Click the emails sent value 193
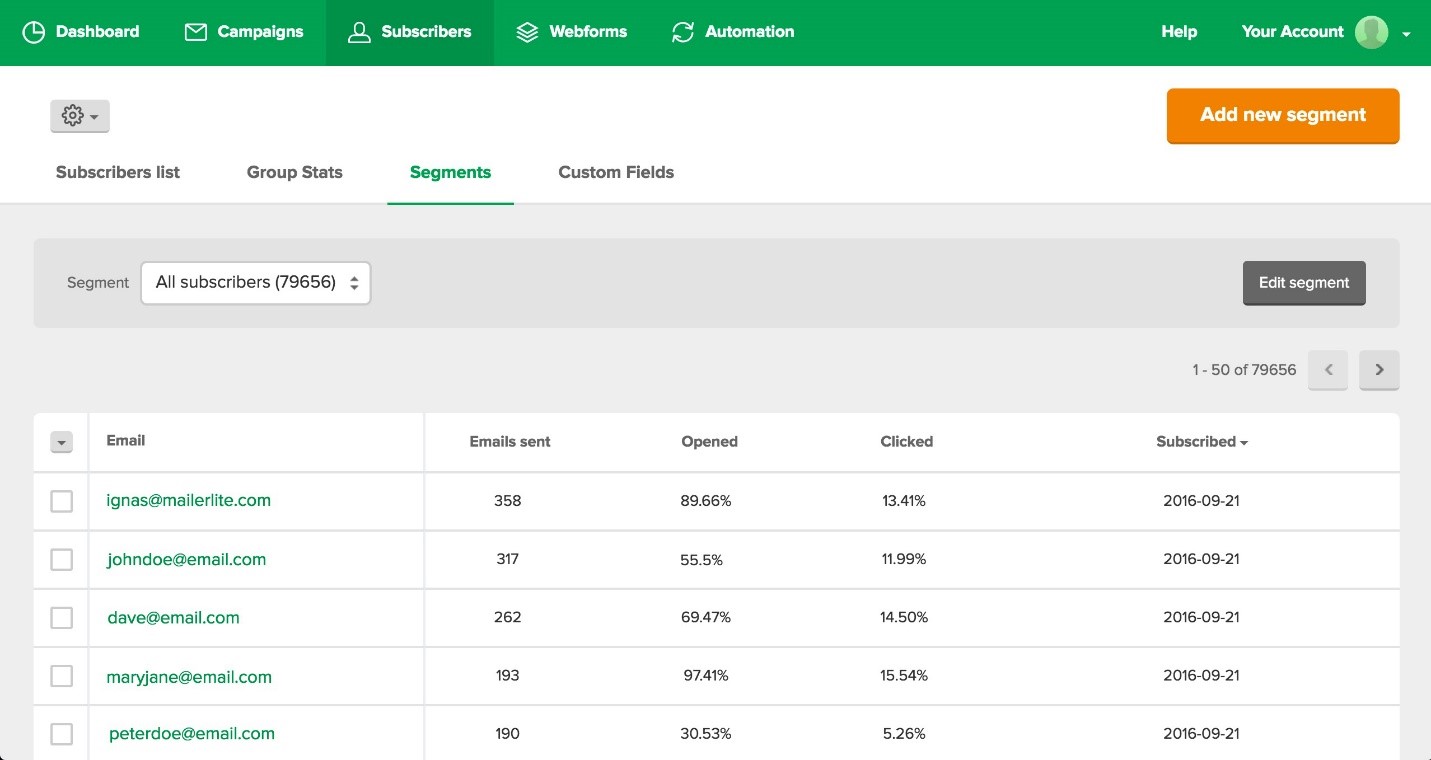Screen dimensions: 1431x760 pos(508,676)
